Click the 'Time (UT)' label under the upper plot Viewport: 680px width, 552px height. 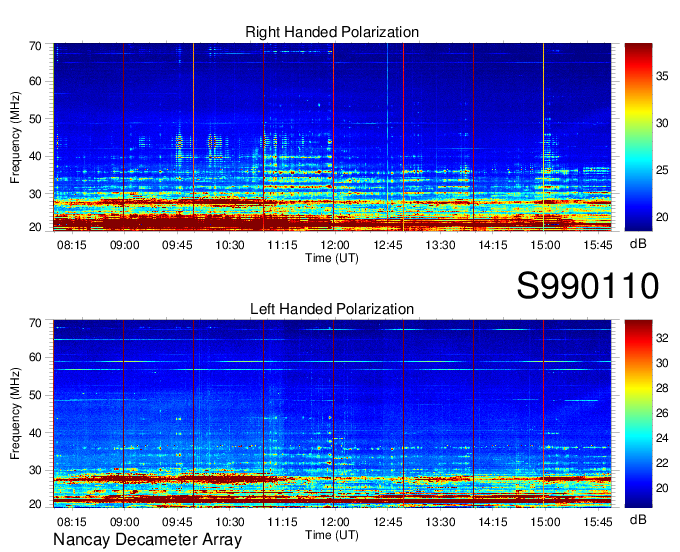coord(332,258)
